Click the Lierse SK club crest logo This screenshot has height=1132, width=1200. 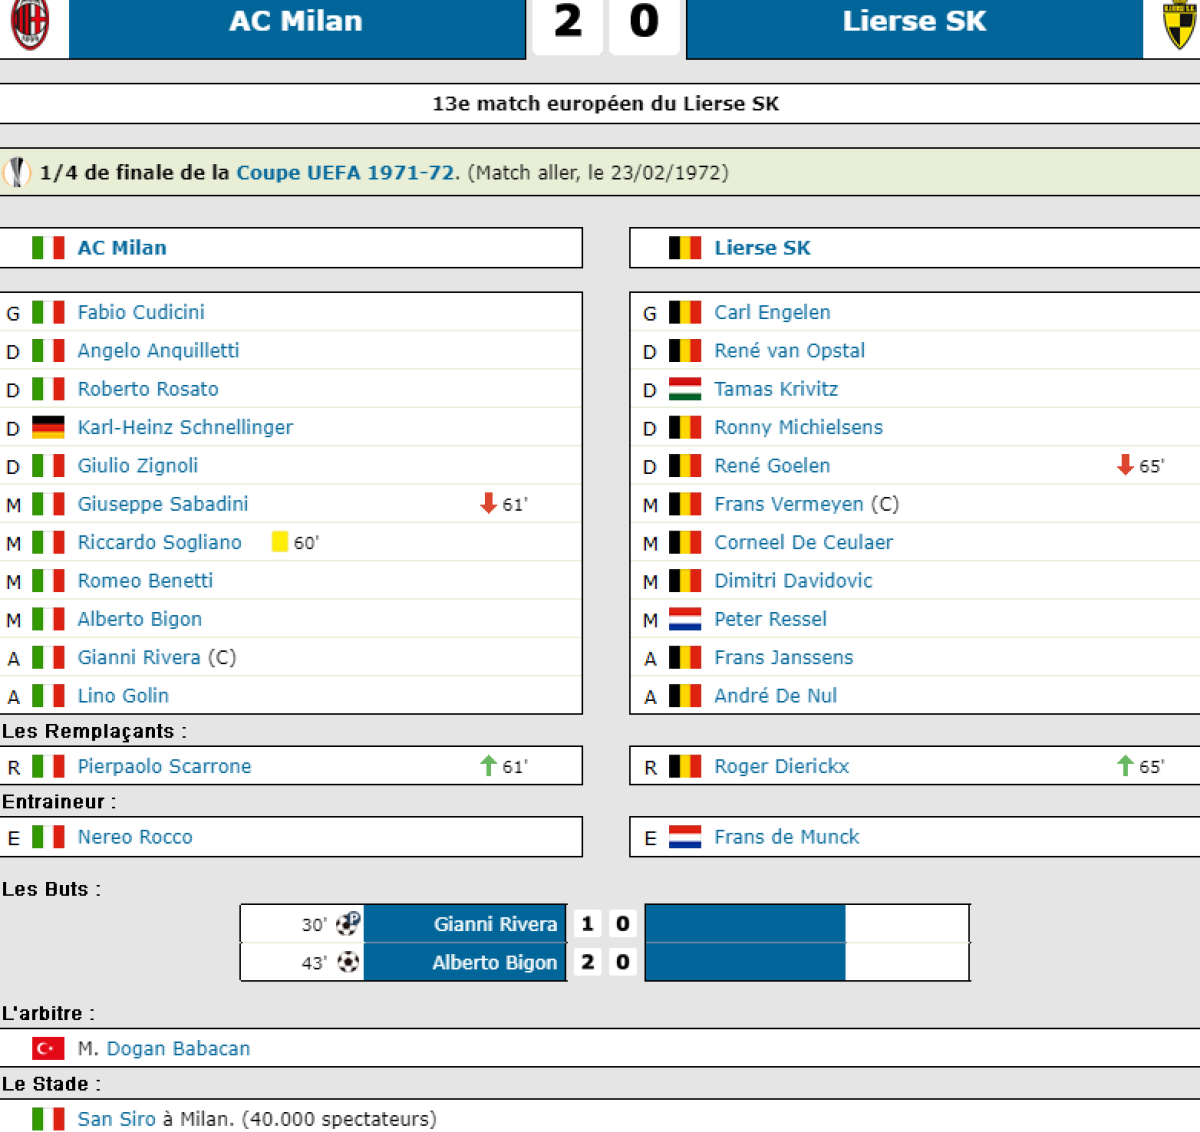click(1180, 24)
